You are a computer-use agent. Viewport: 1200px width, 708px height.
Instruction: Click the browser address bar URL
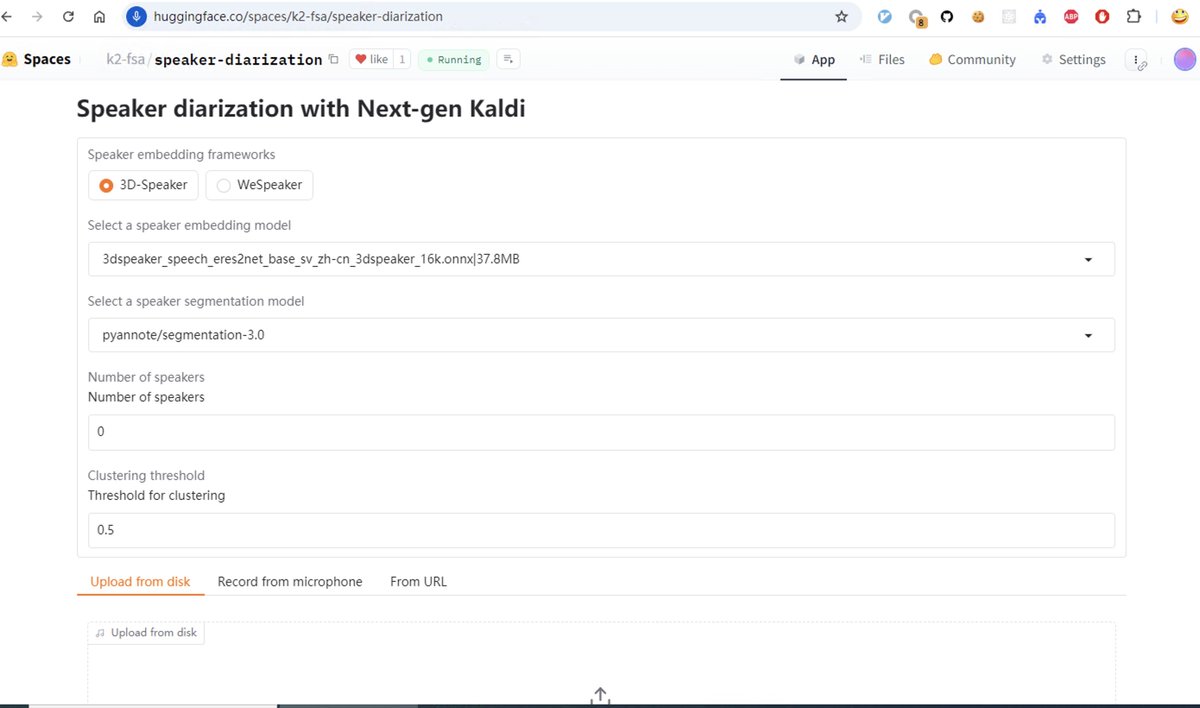(x=298, y=17)
